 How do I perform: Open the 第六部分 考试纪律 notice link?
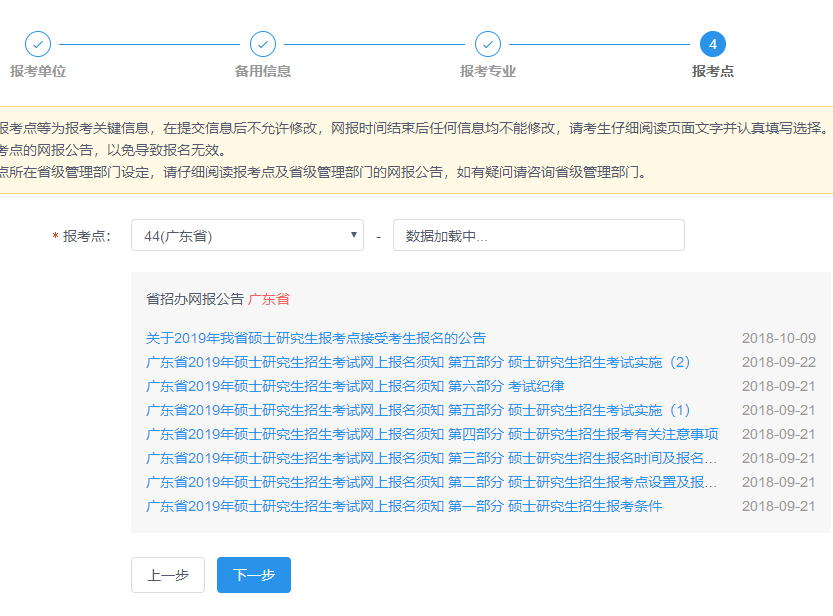pyautogui.click(x=355, y=386)
